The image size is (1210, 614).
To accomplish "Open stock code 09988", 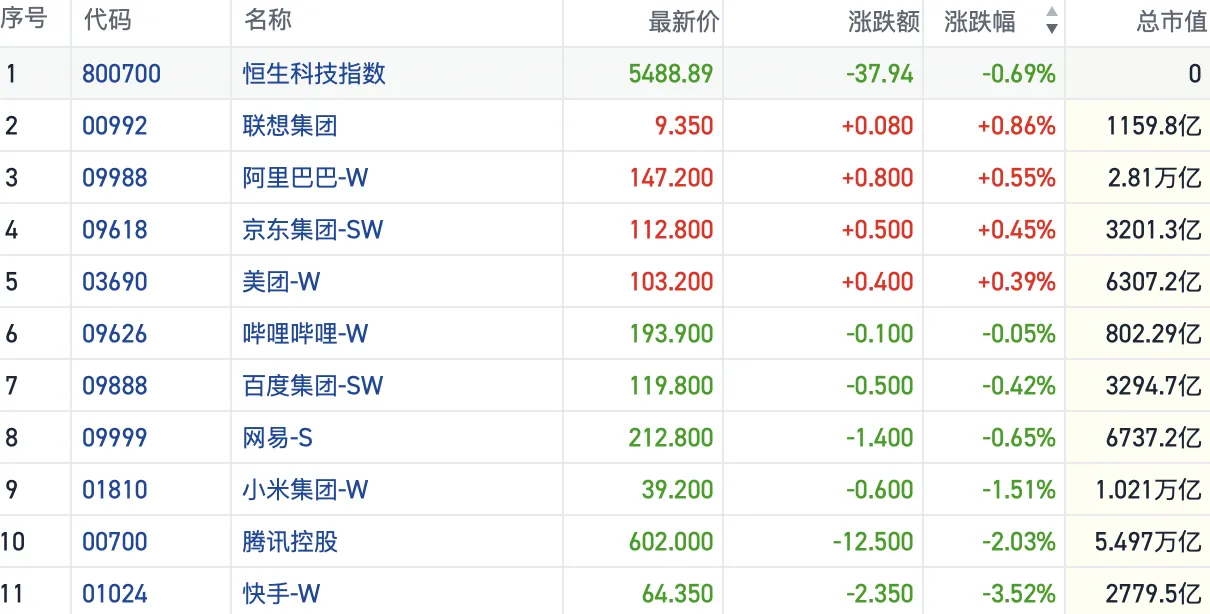I will click(x=115, y=178).
